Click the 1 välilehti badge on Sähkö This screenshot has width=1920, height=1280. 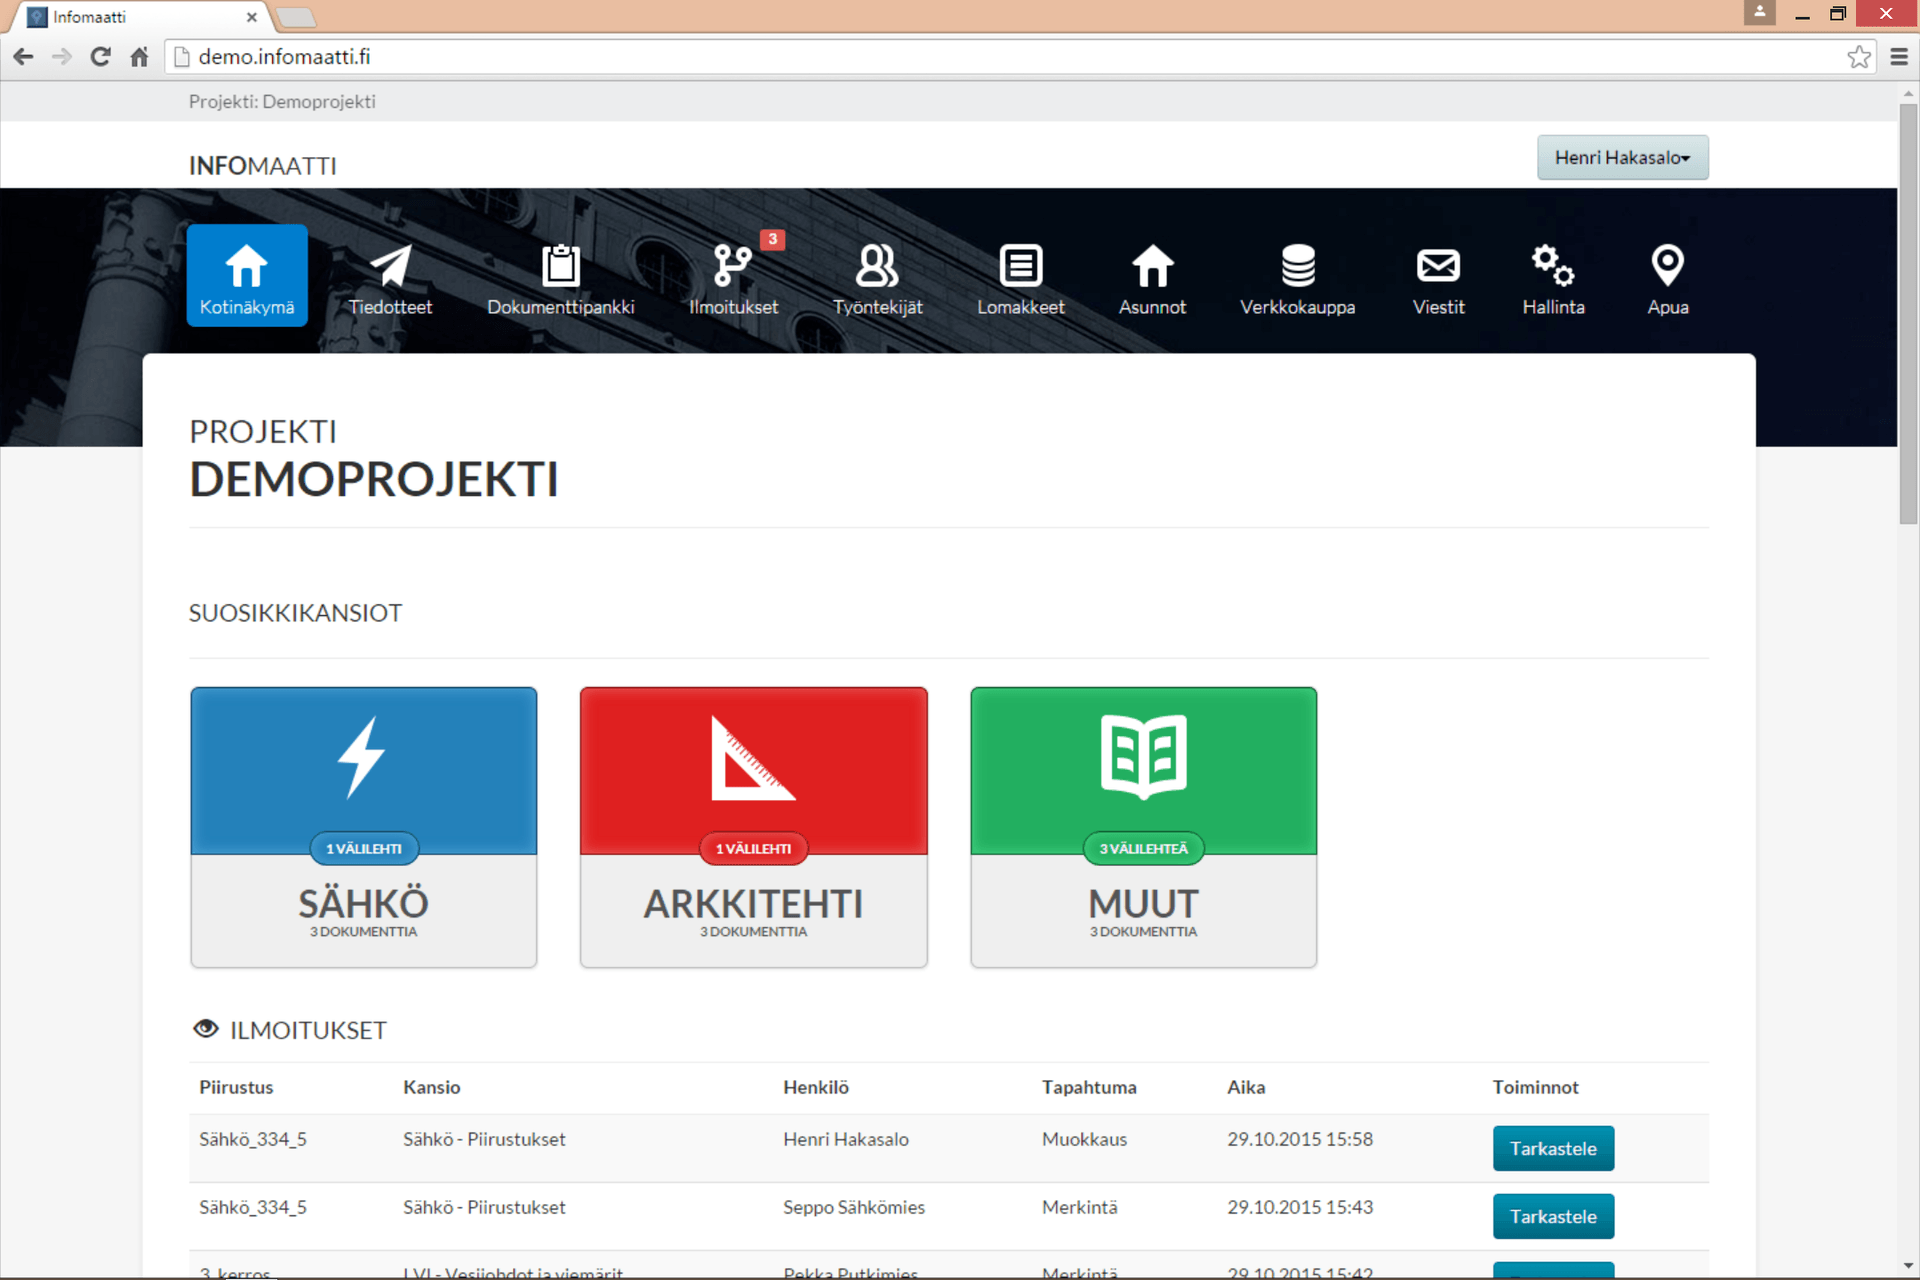click(364, 849)
